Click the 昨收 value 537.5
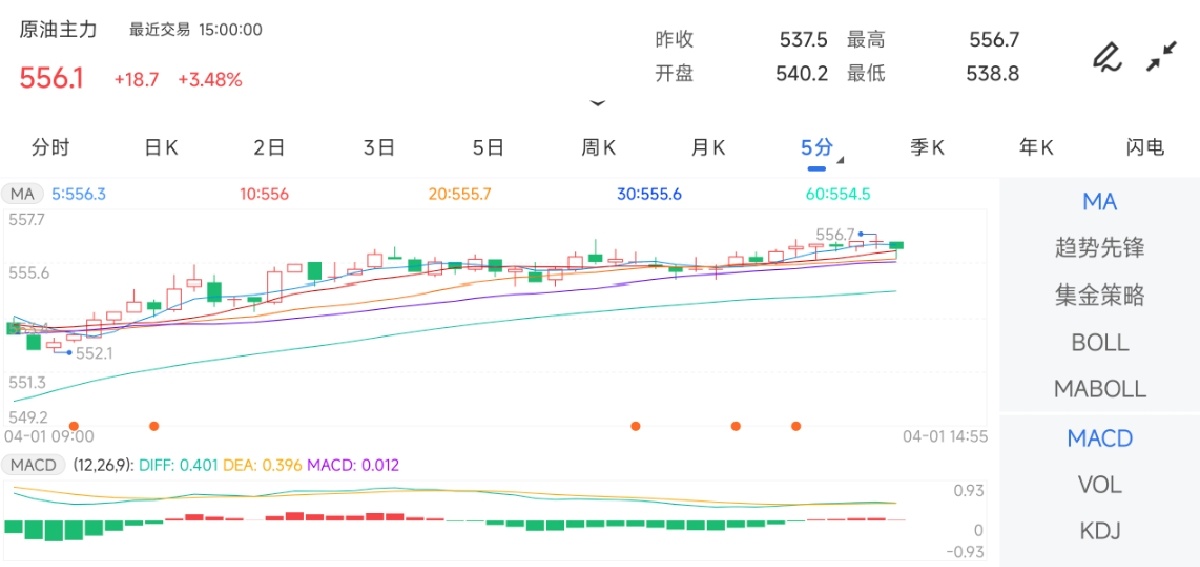The image size is (1200, 567). coord(803,40)
